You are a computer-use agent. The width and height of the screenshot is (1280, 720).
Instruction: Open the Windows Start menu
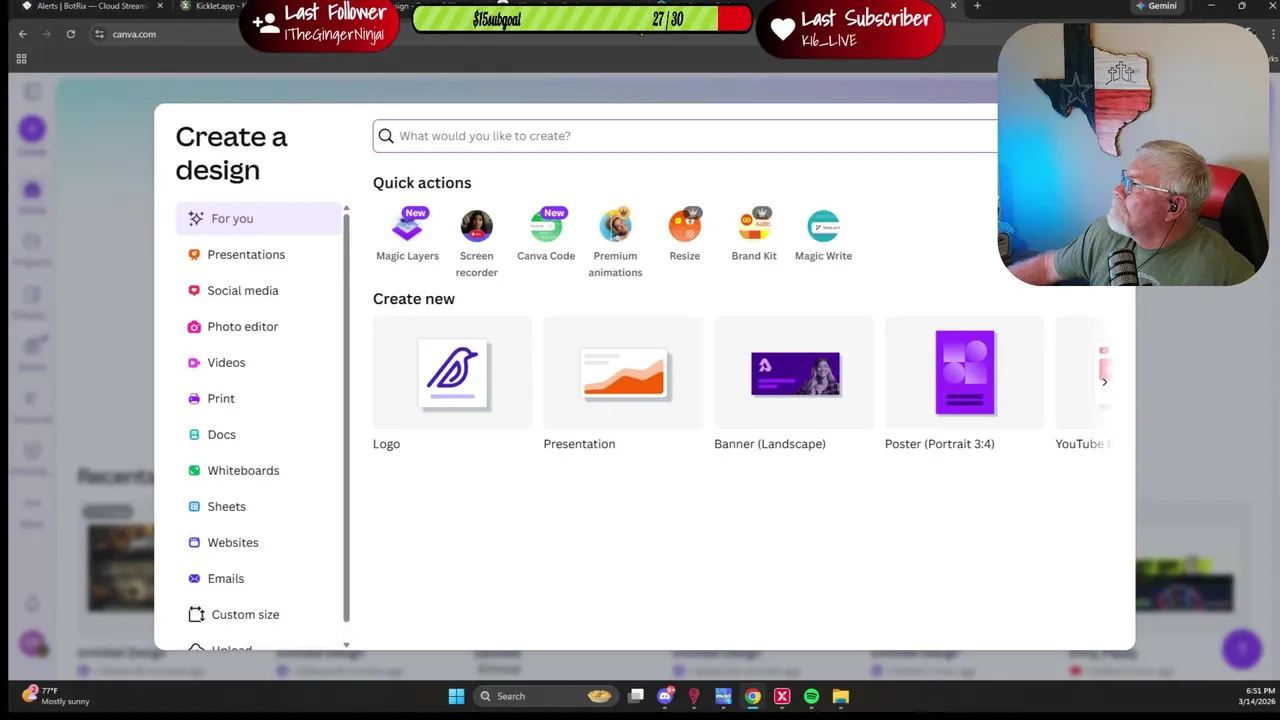click(456, 696)
